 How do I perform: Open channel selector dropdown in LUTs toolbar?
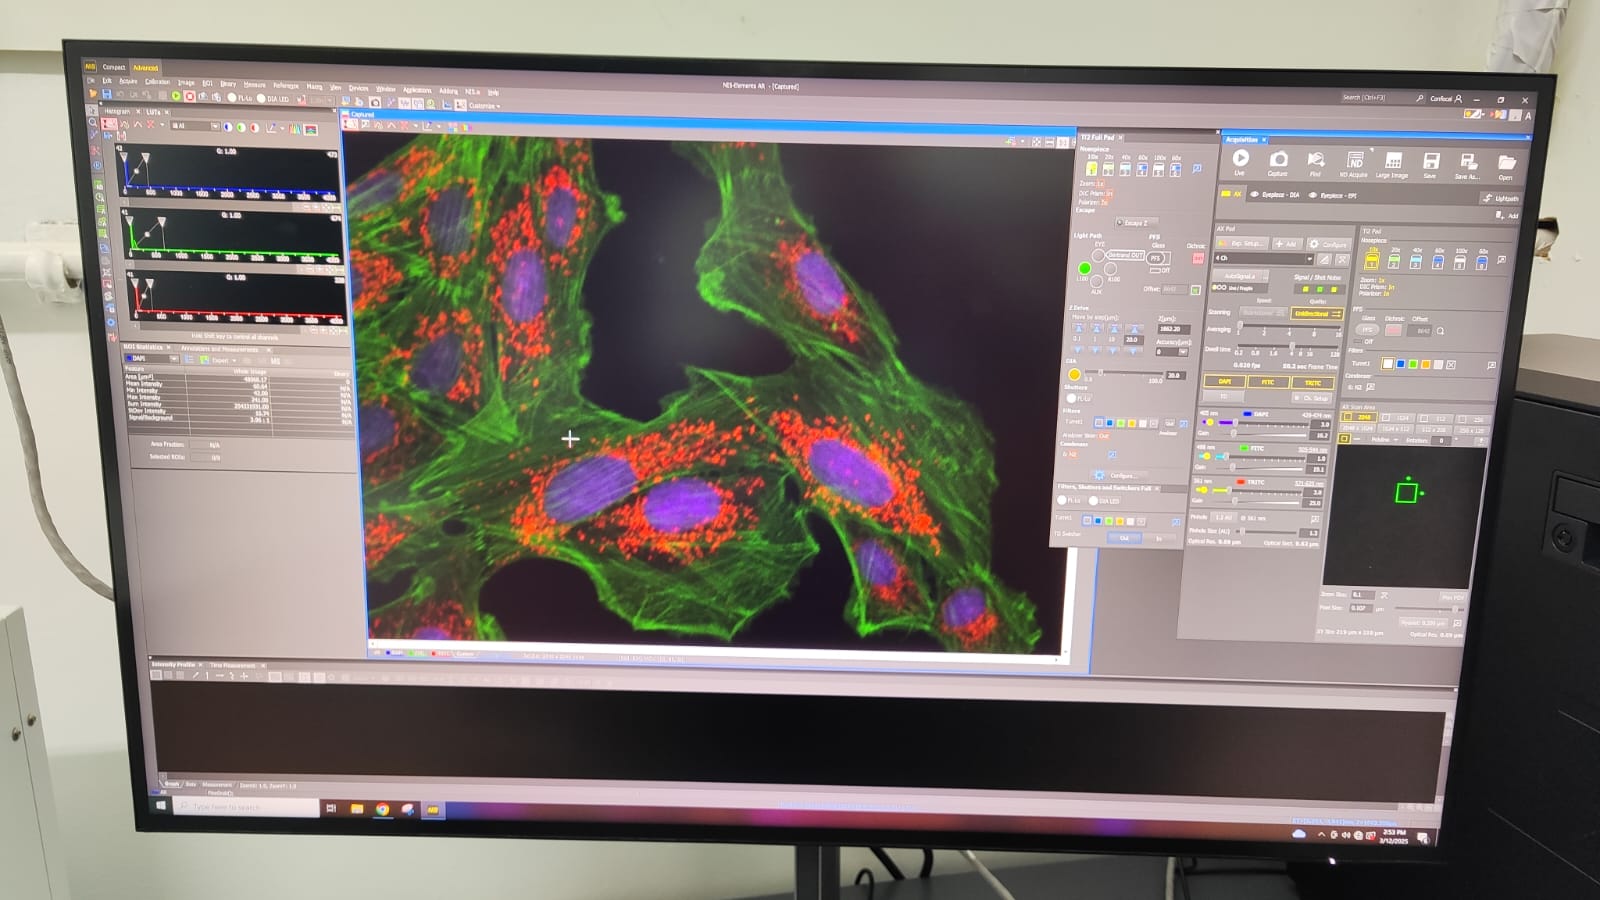pos(195,125)
